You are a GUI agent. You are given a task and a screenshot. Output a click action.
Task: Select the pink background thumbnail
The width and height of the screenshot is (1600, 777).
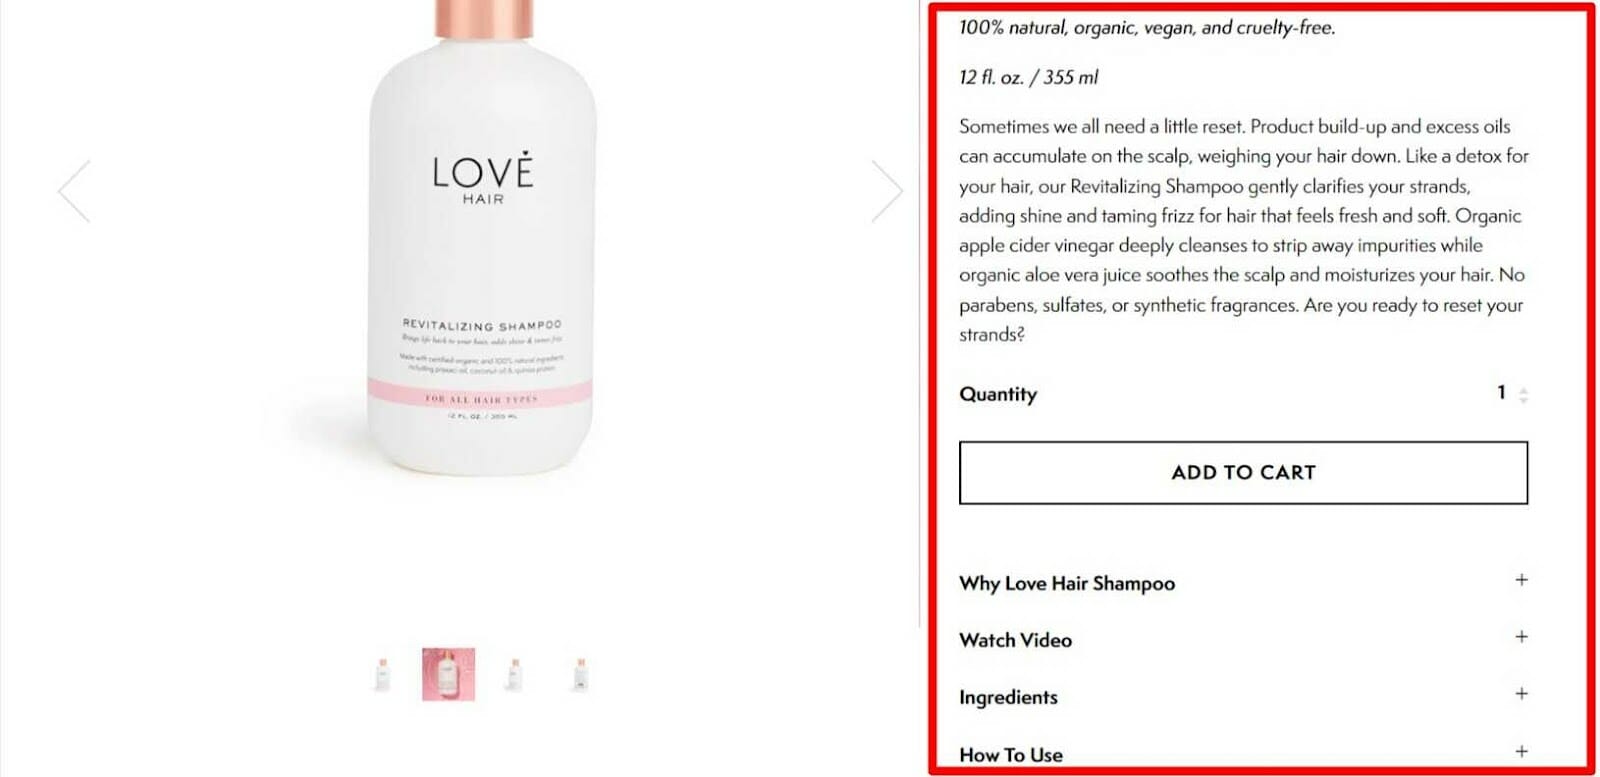pos(448,674)
